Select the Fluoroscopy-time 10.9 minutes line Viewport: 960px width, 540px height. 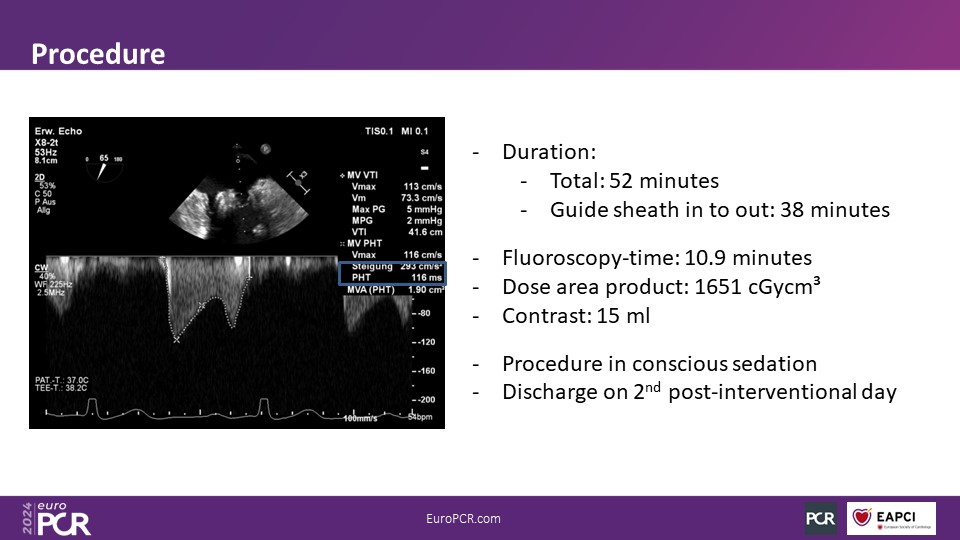(655, 257)
